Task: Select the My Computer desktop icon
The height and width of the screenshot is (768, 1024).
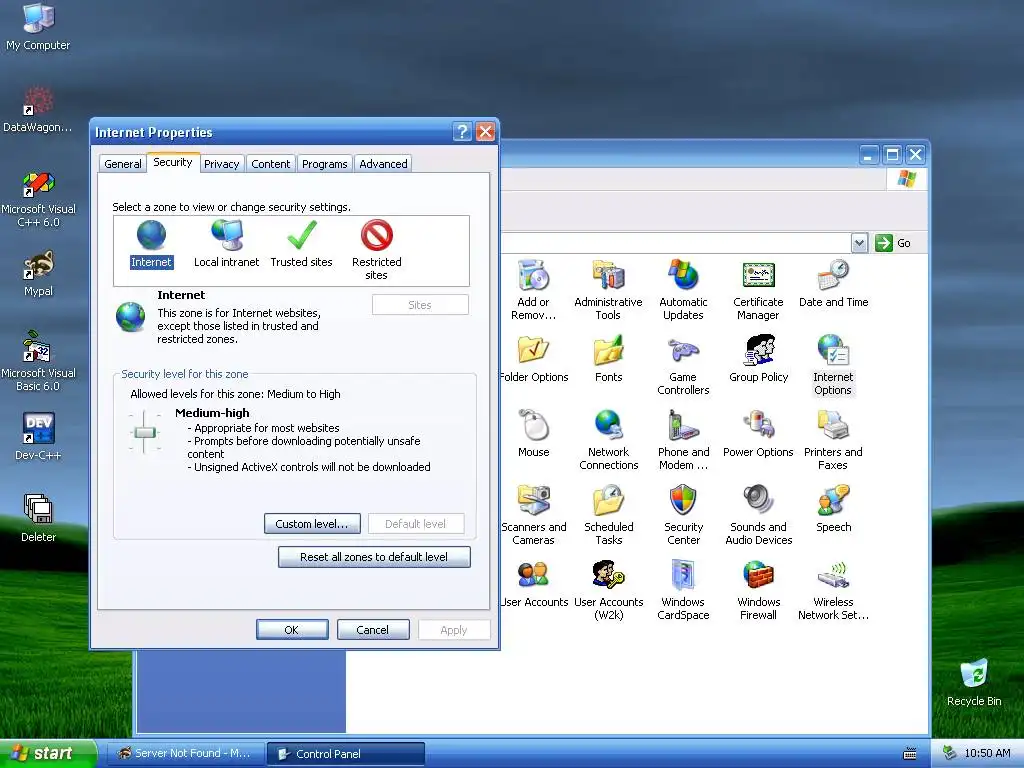Action: pyautogui.click(x=39, y=27)
